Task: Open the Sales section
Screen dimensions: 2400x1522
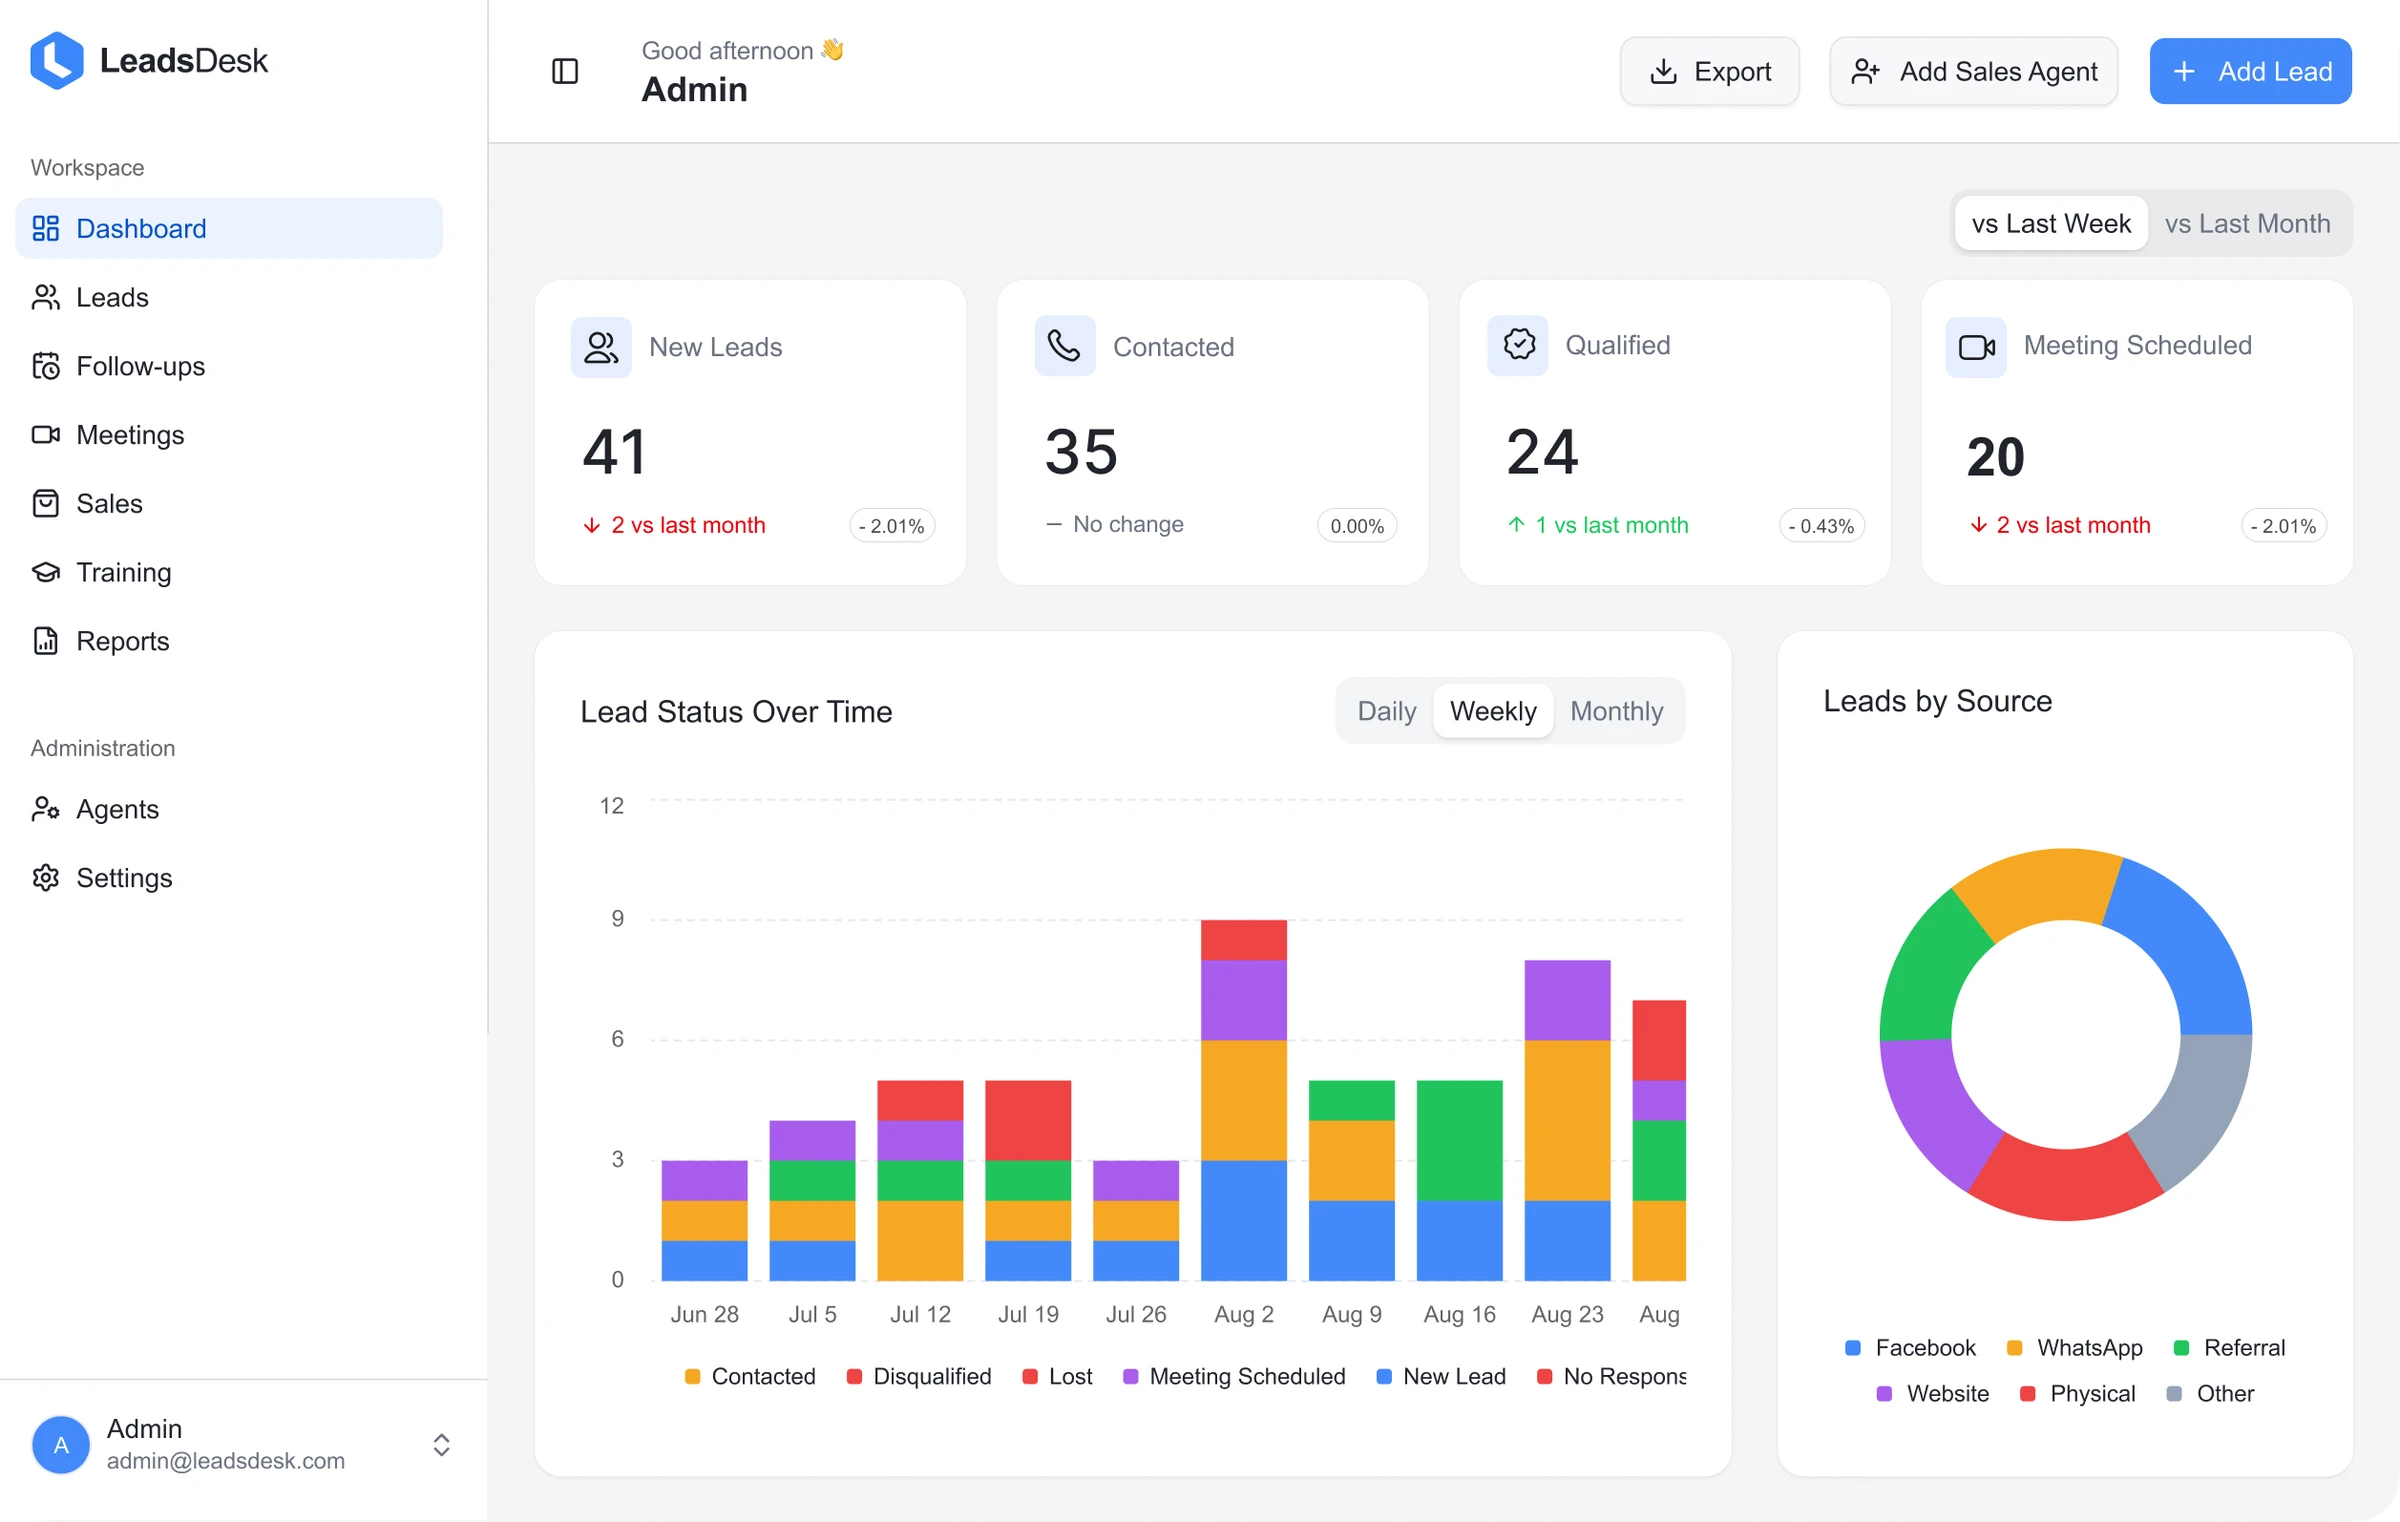Action: pos(229,503)
